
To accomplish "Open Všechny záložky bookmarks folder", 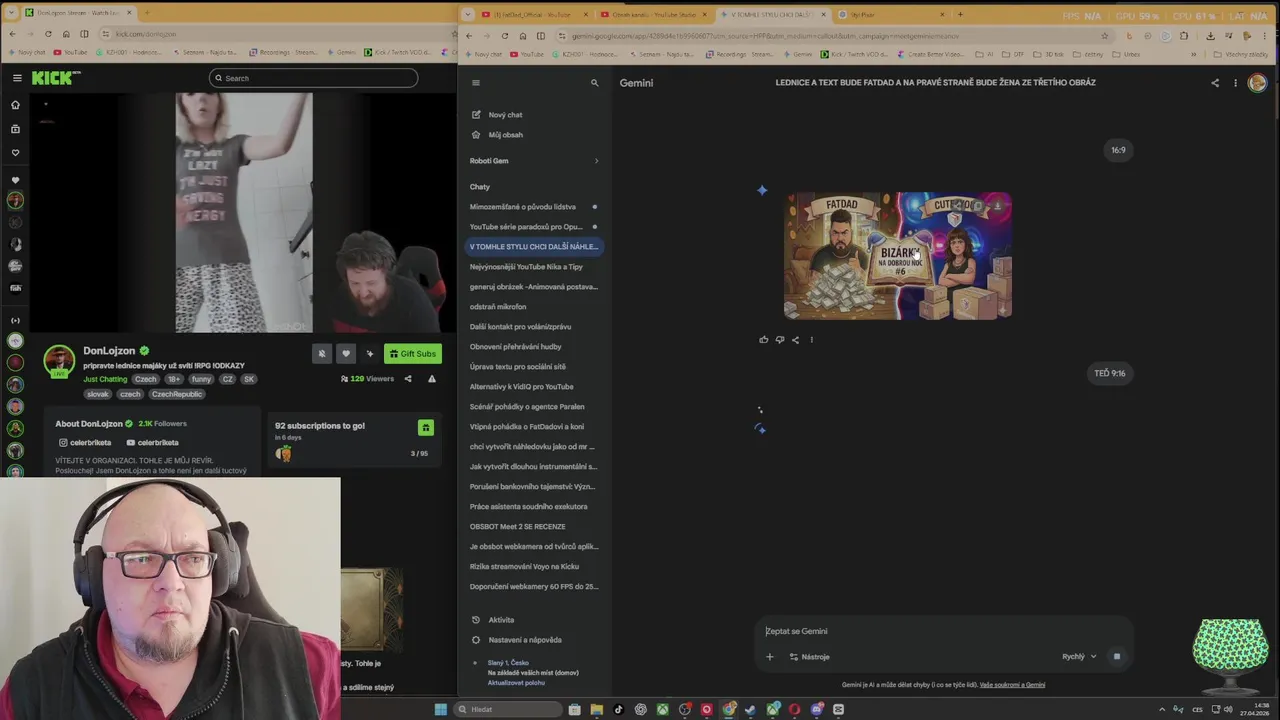I will [1242, 54].
